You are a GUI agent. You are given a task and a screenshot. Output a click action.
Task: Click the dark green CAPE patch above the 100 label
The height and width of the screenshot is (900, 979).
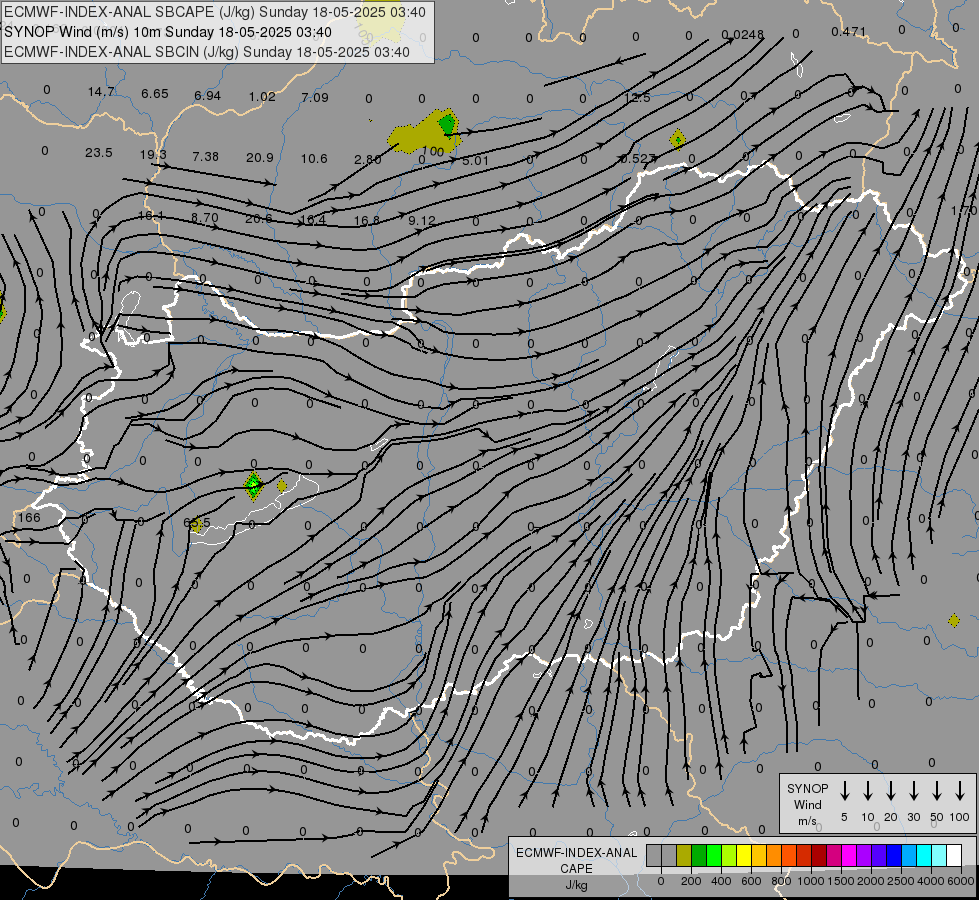(447, 124)
